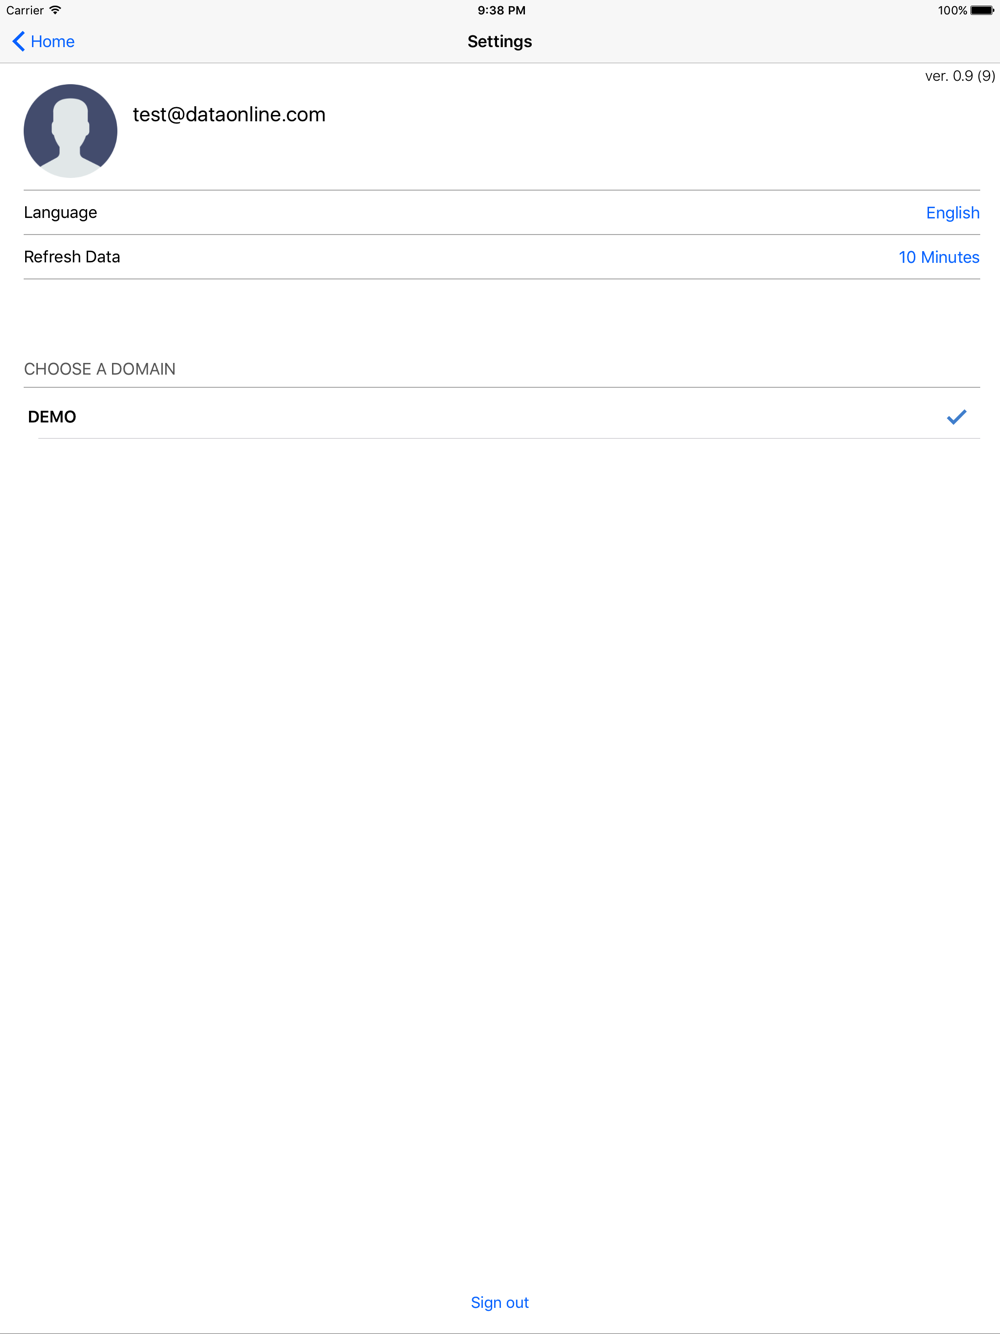Screen dimensions: 1000x1334
Task: Tap the 9:38 PM clock
Action: 501,10
